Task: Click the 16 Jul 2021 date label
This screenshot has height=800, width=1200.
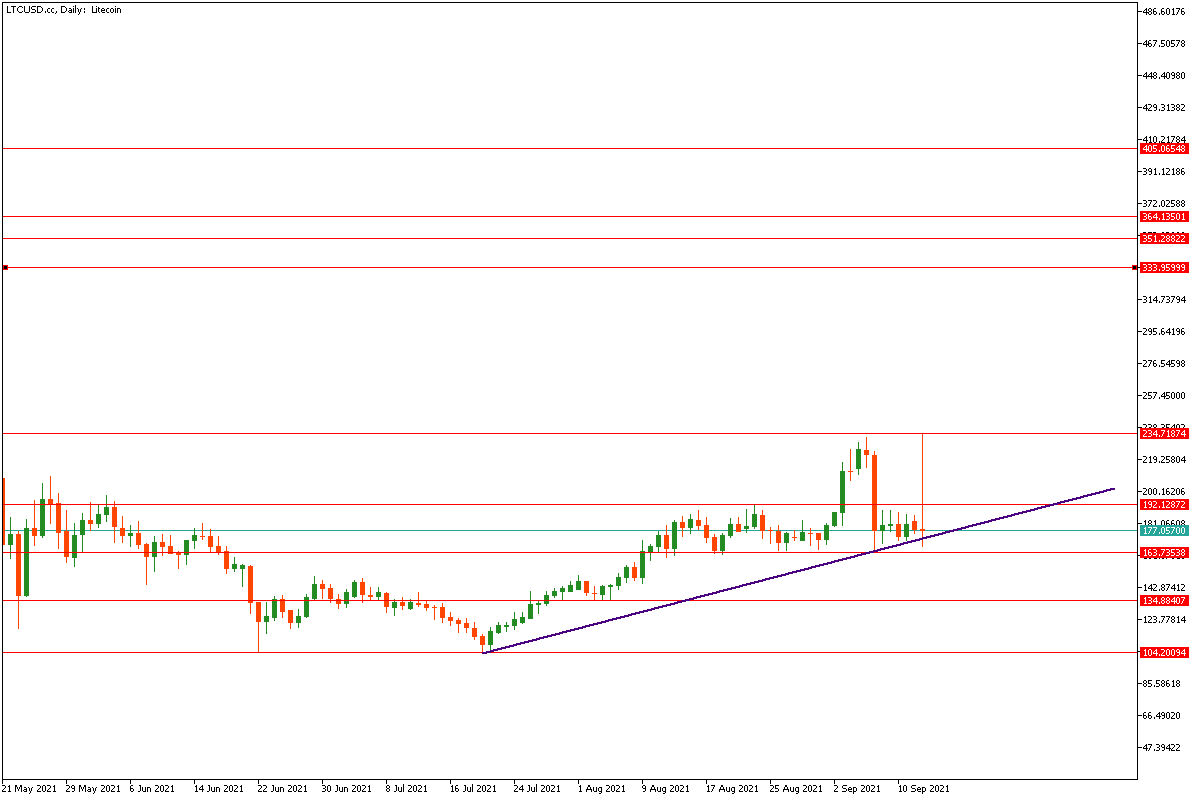Action: click(473, 788)
